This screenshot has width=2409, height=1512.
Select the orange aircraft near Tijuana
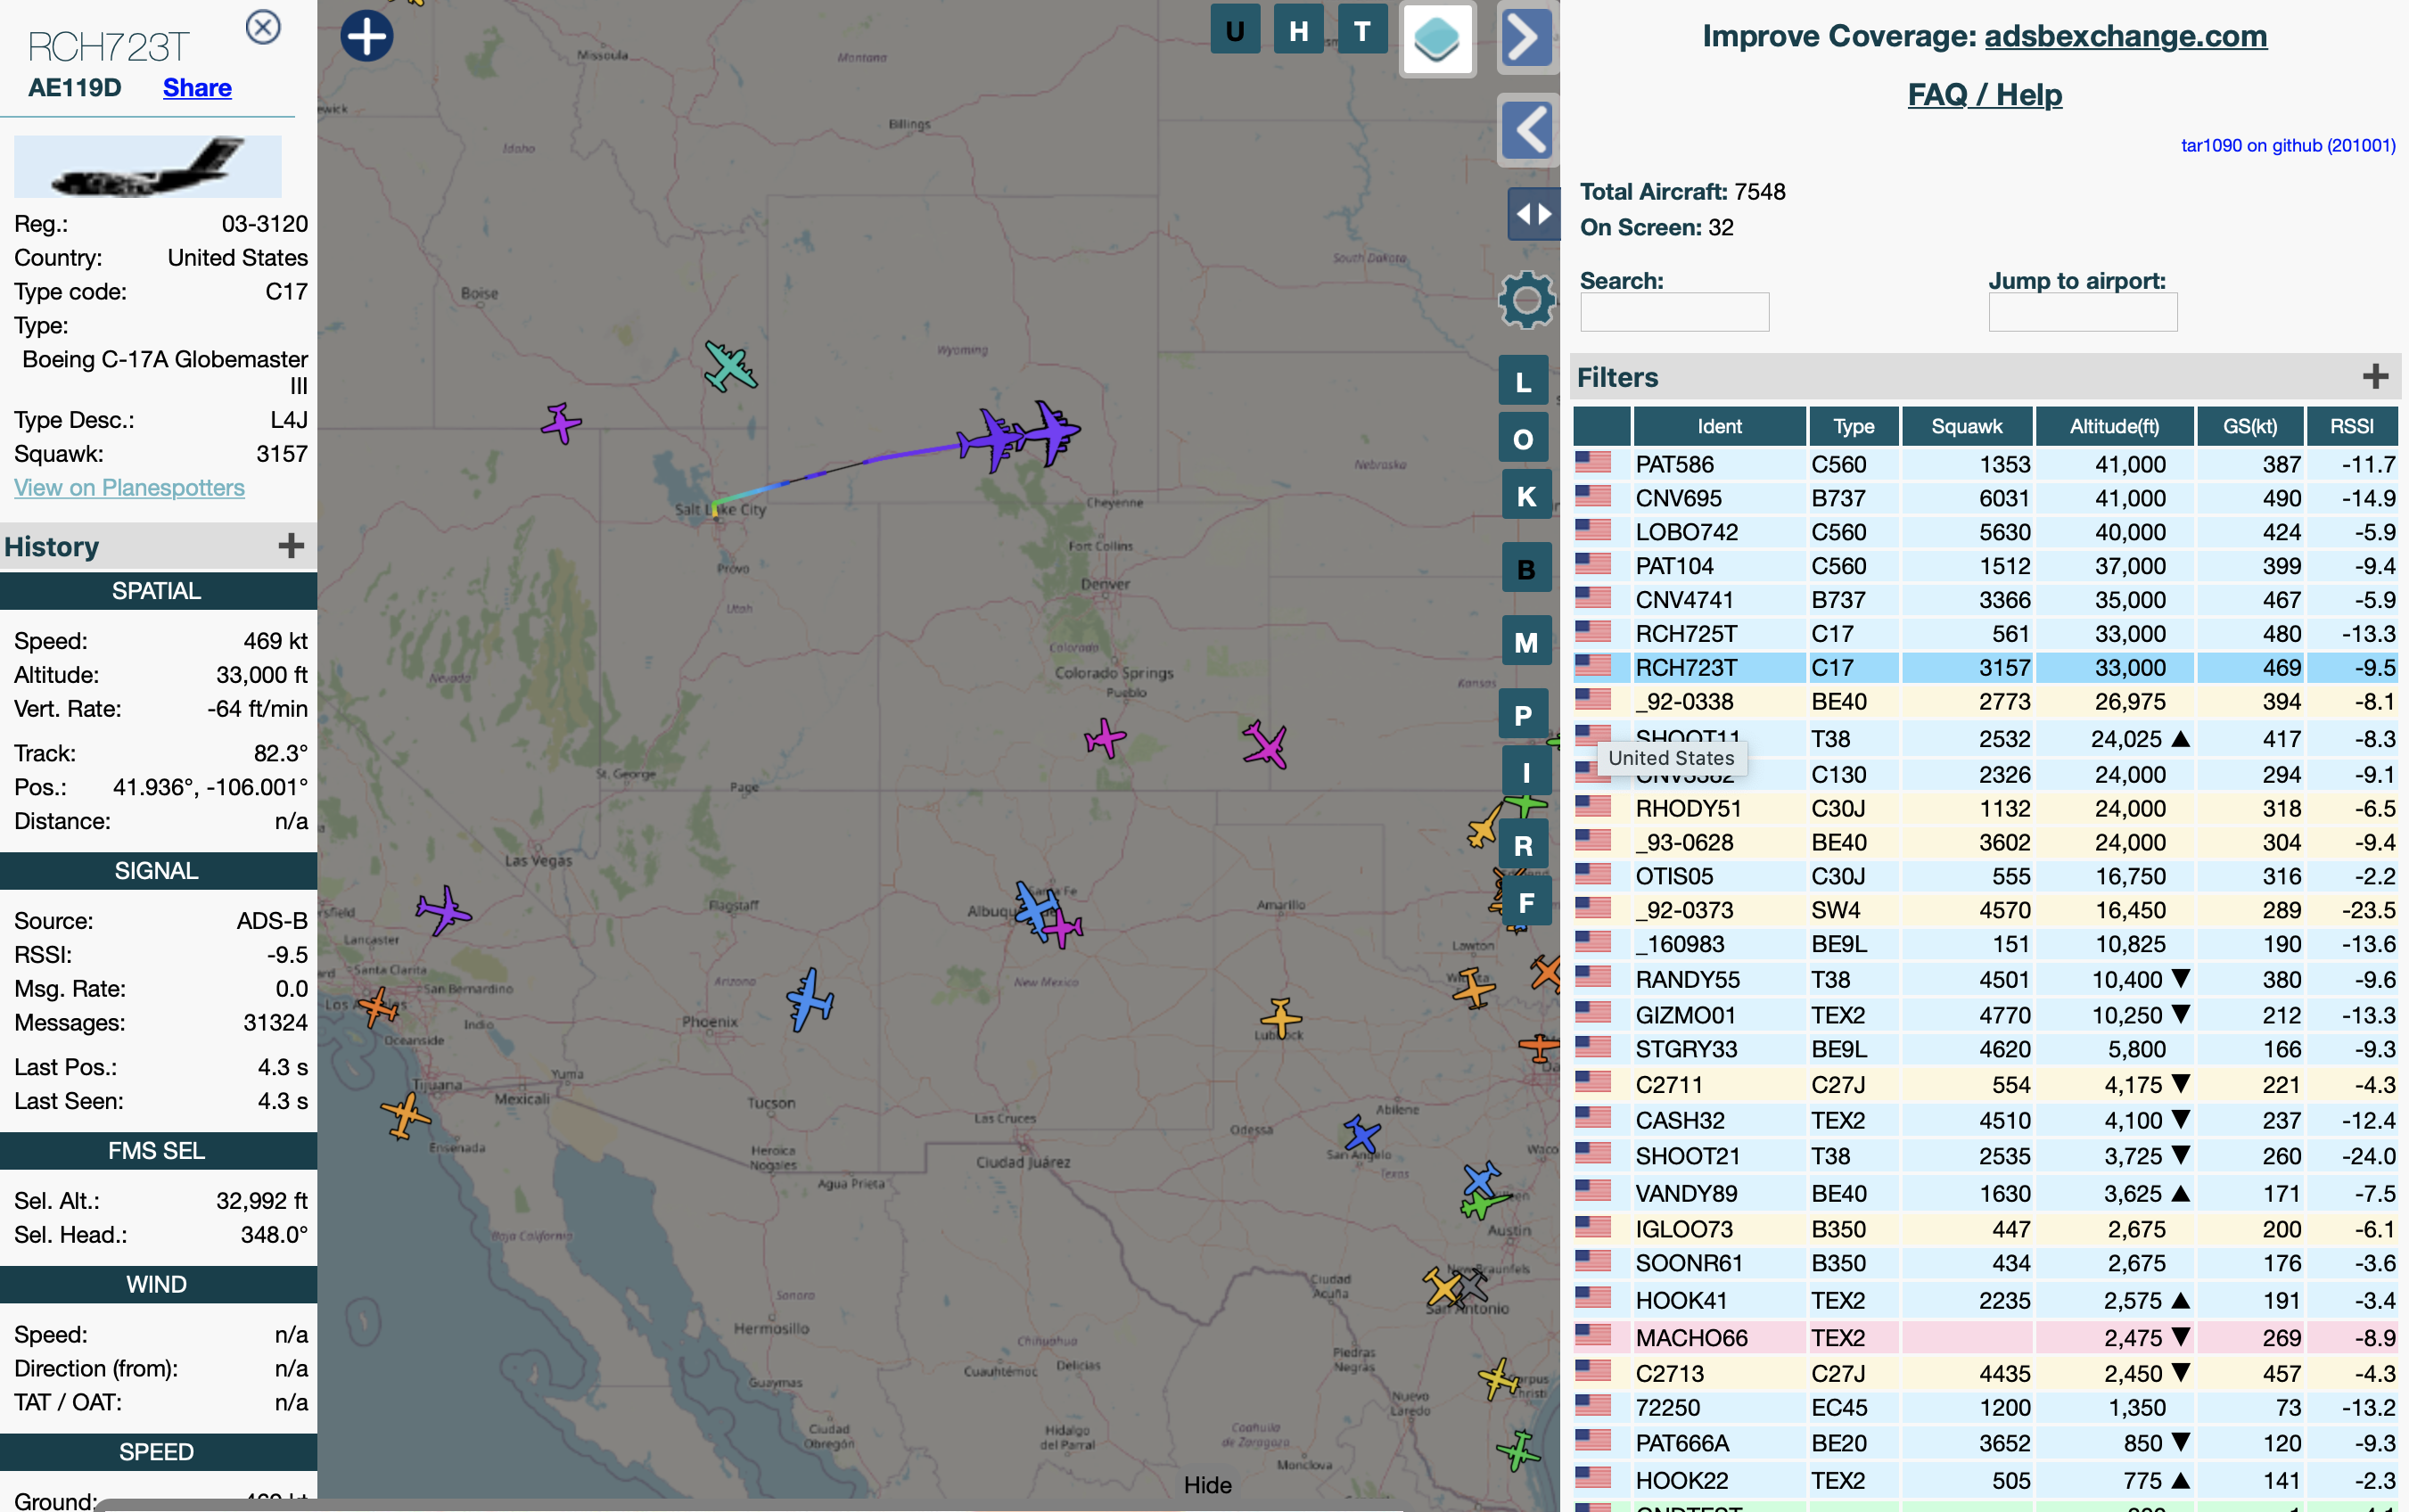point(405,1116)
